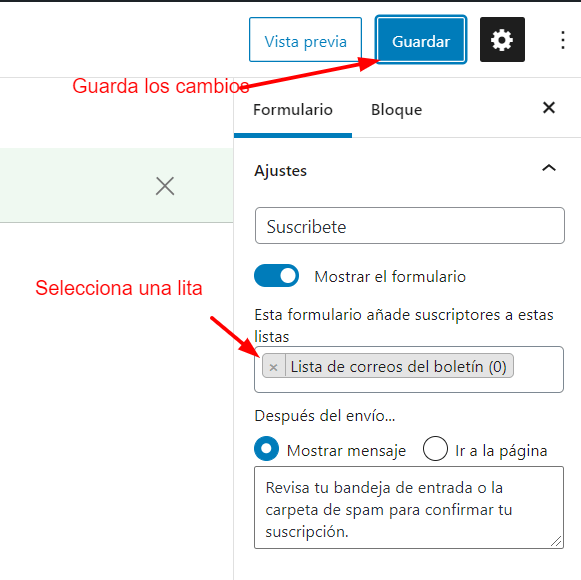Collapse the Ajustes section chevron
This screenshot has width=581, height=580.
point(549,168)
